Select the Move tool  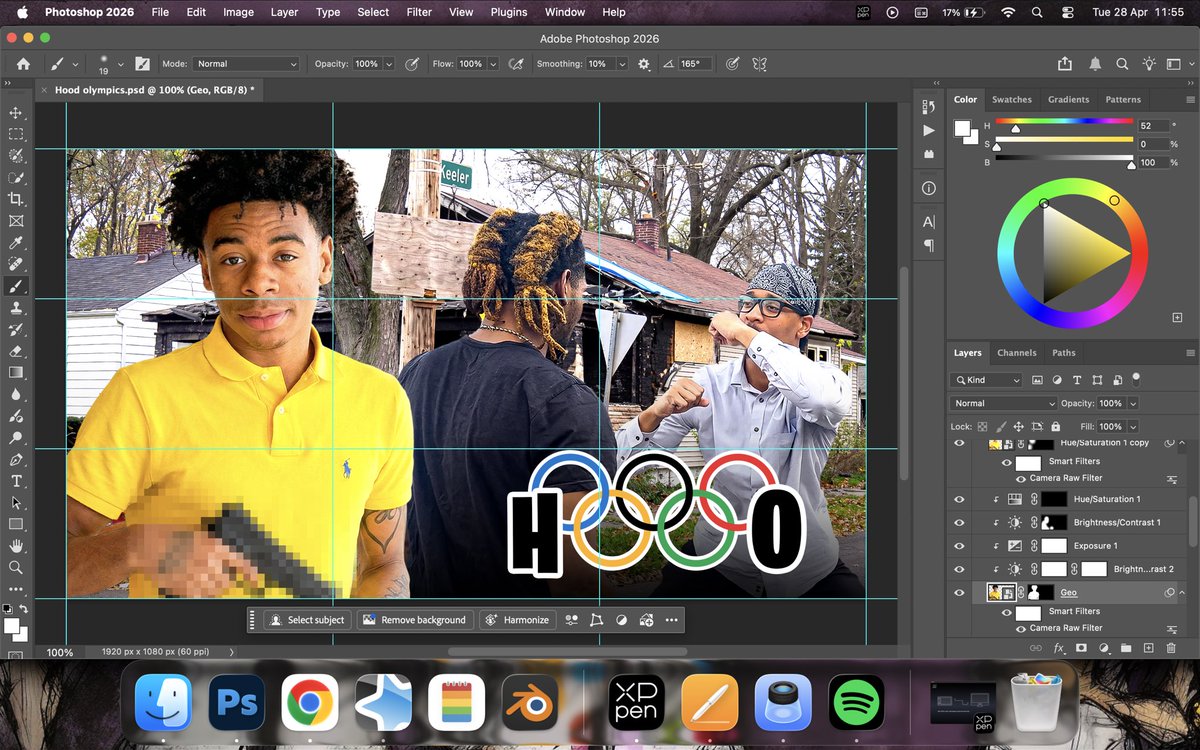point(15,112)
